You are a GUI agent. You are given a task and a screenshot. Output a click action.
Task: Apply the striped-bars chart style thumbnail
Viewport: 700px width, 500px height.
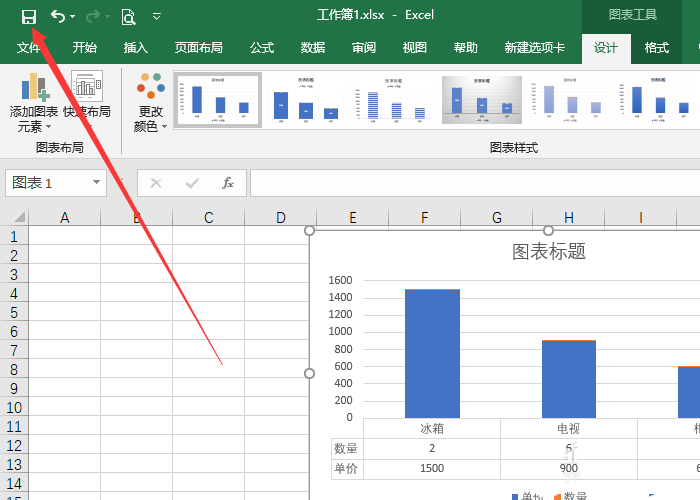[394, 100]
